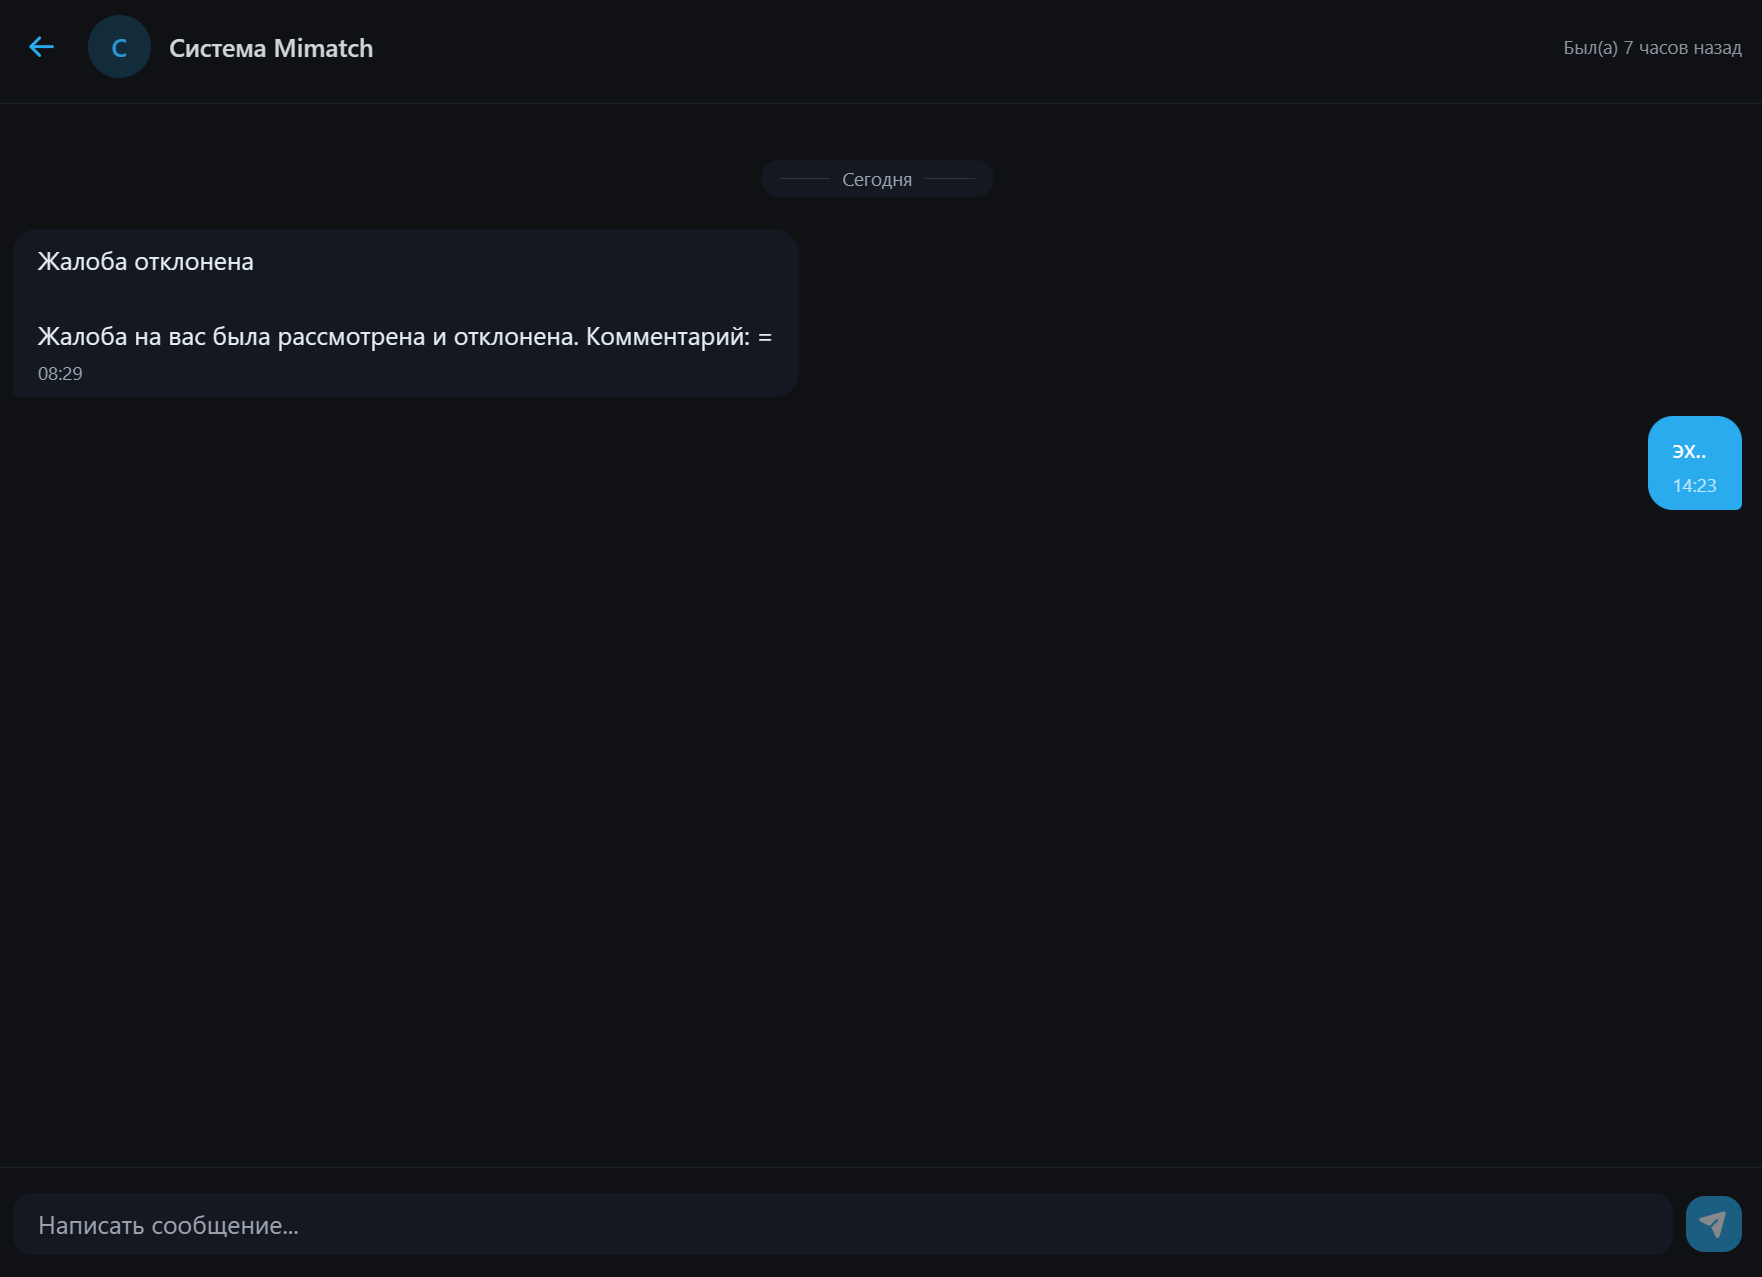This screenshot has height=1277, width=1762.
Task: Open the Система Mimatch avatar circle
Action: pos(119,47)
